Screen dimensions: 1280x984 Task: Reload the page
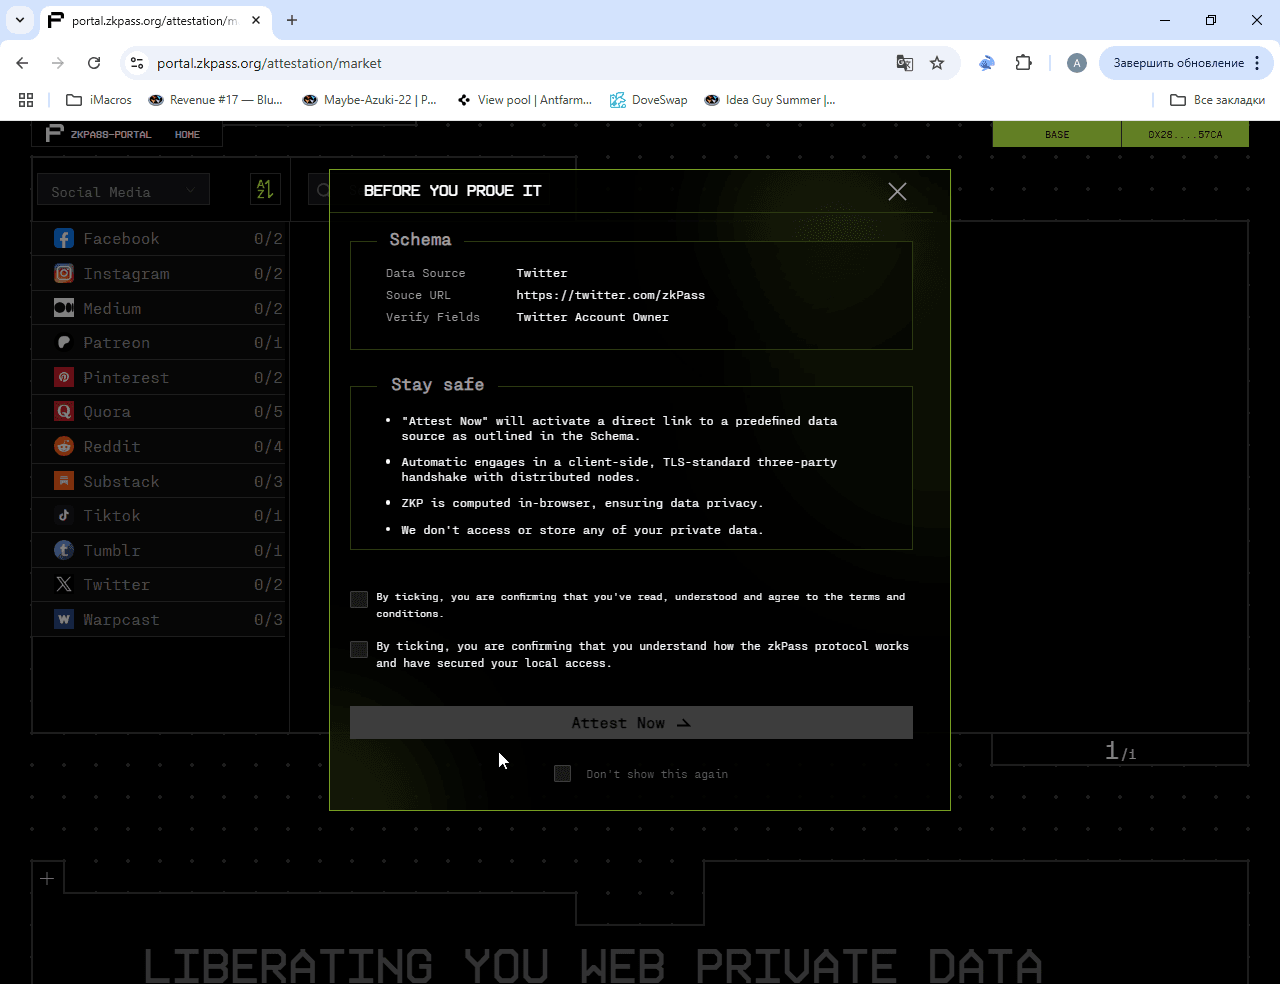point(94,63)
